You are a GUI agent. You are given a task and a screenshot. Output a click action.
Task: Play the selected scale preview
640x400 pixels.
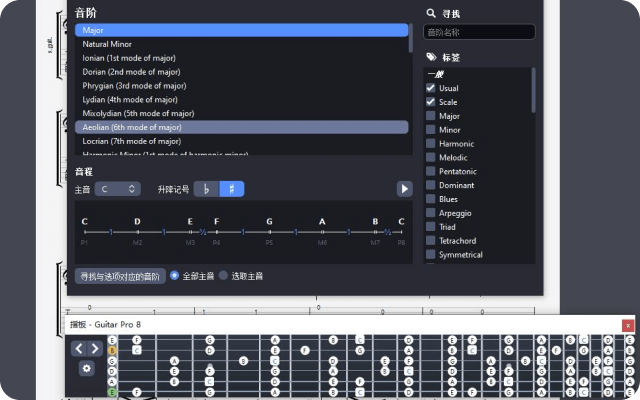point(404,189)
